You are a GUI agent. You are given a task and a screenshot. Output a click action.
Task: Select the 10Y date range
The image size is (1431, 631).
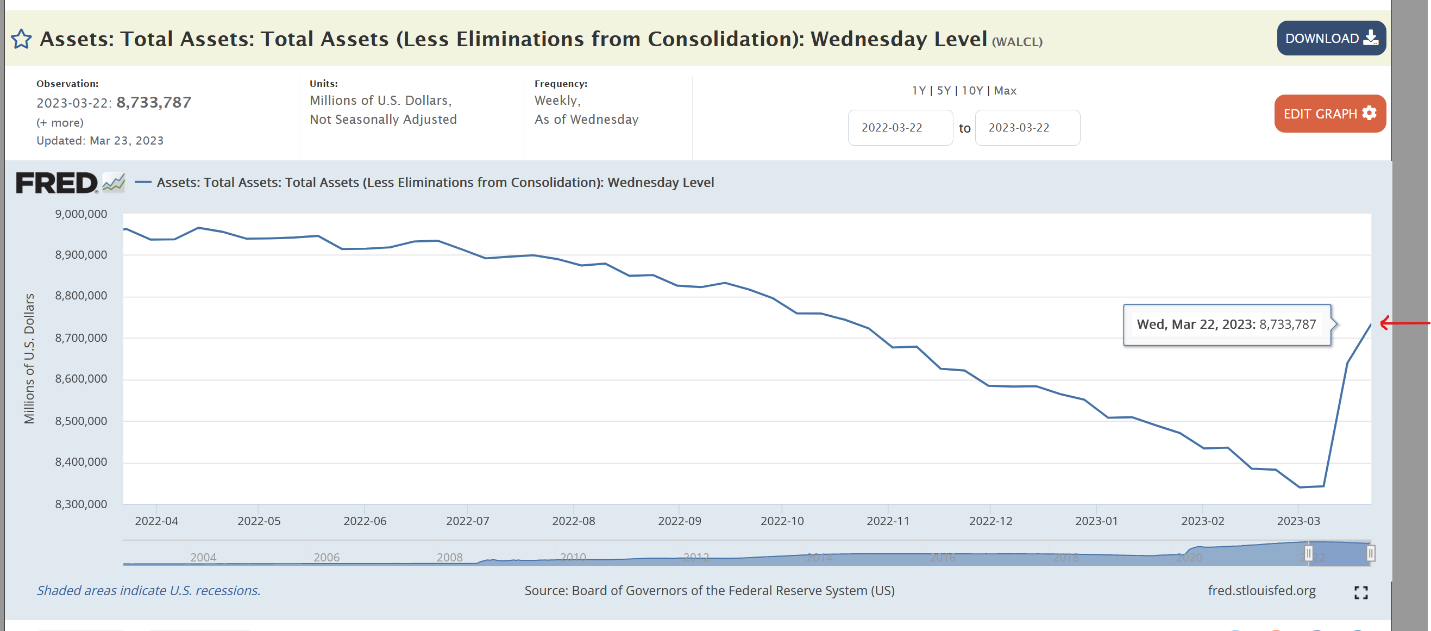click(x=971, y=91)
